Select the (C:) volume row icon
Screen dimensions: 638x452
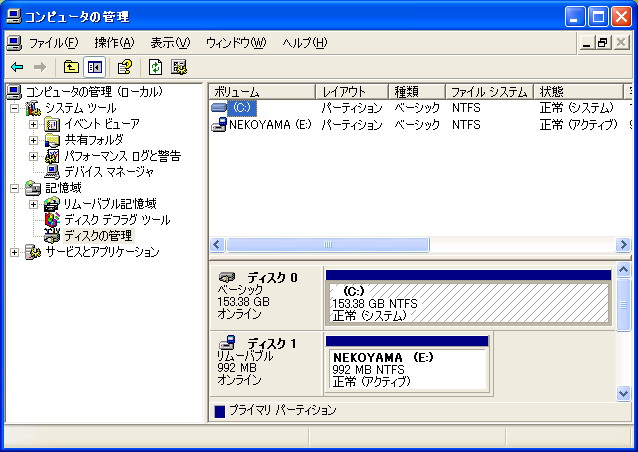(219, 108)
